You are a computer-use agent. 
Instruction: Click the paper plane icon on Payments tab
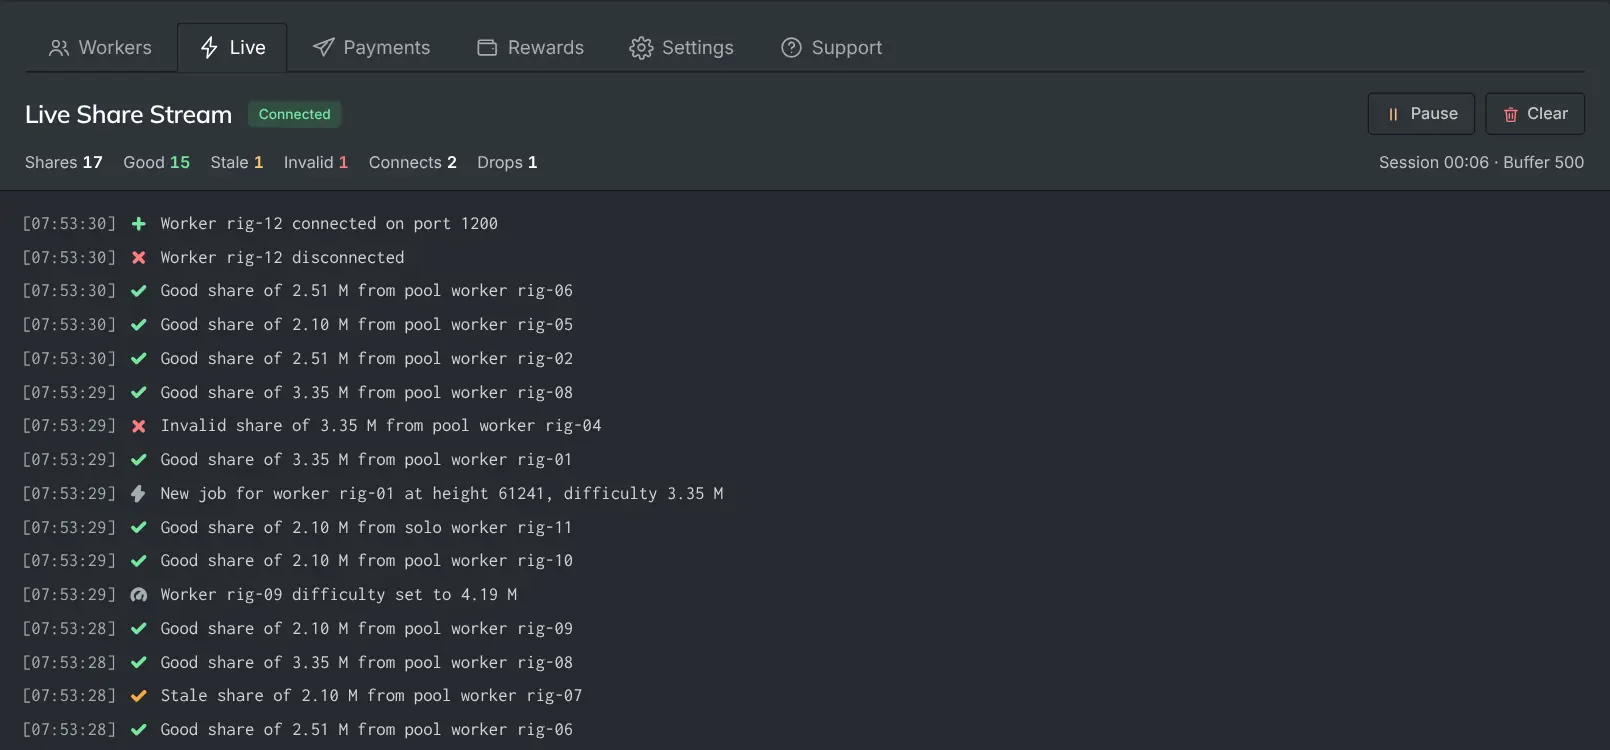[323, 48]
